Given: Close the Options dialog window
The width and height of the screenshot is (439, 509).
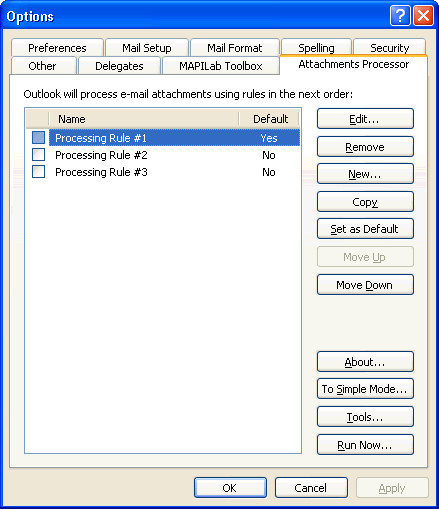Looking at the screenshot, I should point(423,15).
